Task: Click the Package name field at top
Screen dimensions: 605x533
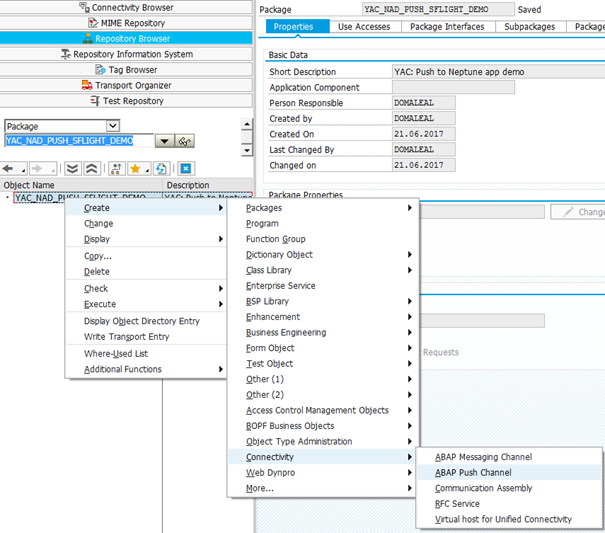Action: click(438, 9)
